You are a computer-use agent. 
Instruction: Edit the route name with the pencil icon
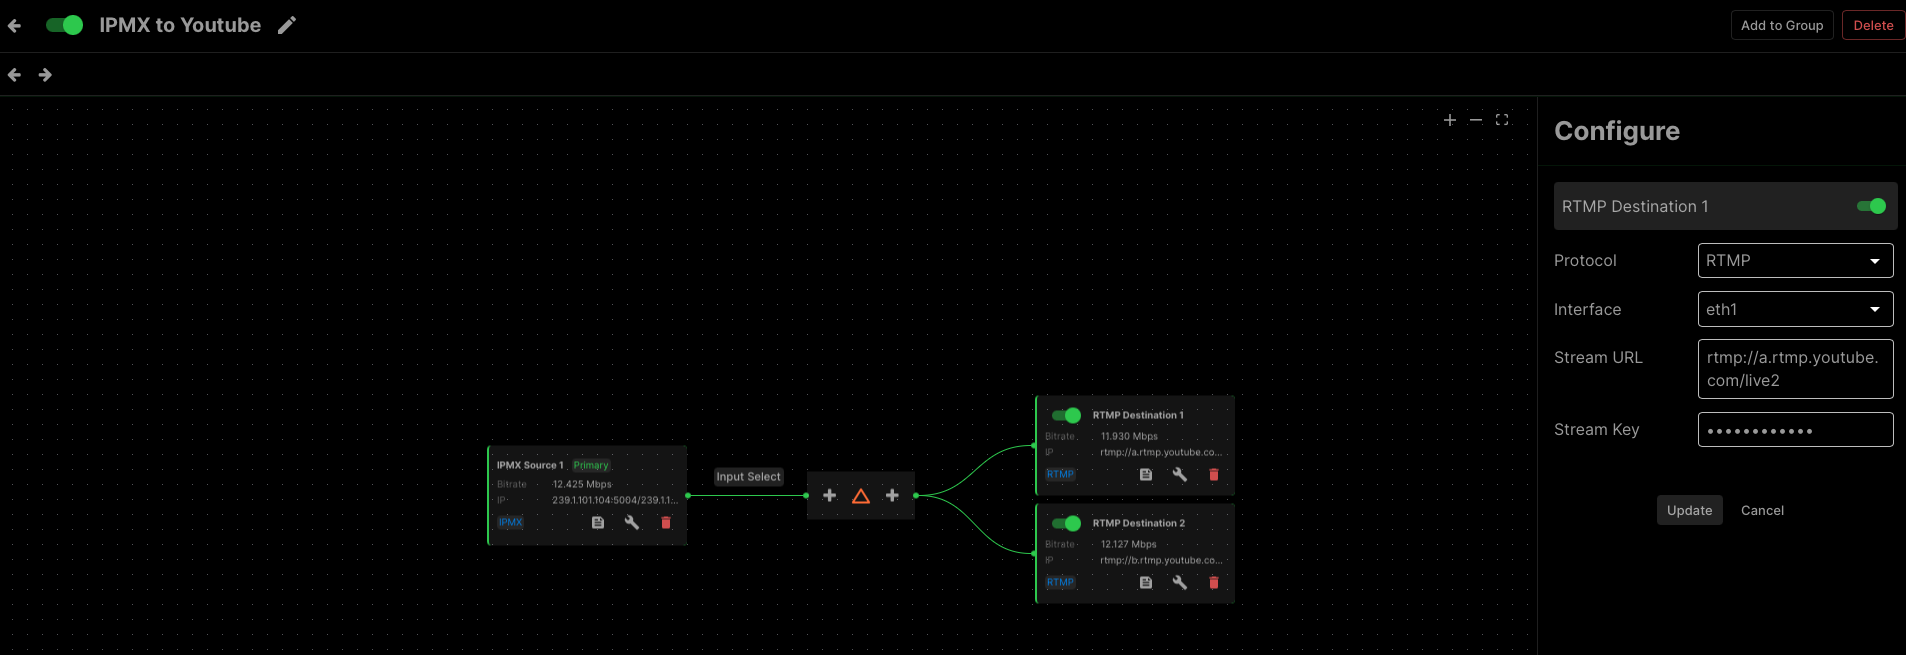pos(287,25)
